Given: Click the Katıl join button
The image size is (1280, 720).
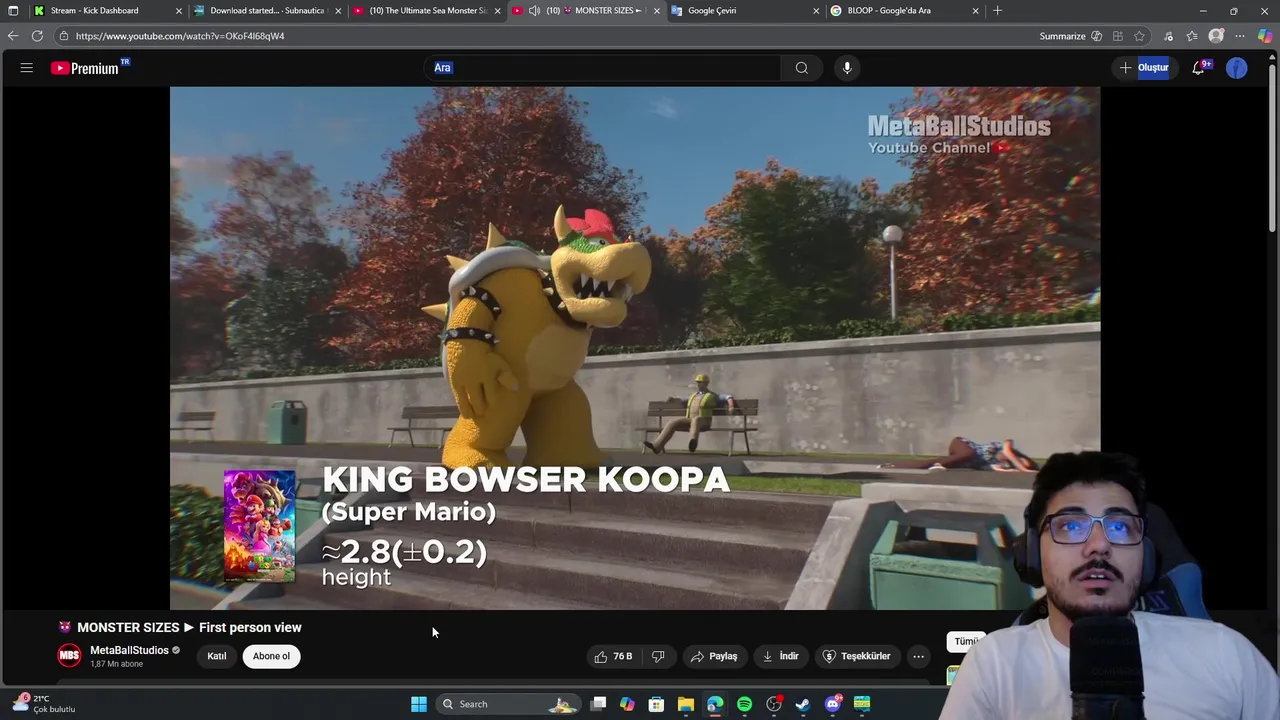Looking at the screenshot, I should [217, 656].
